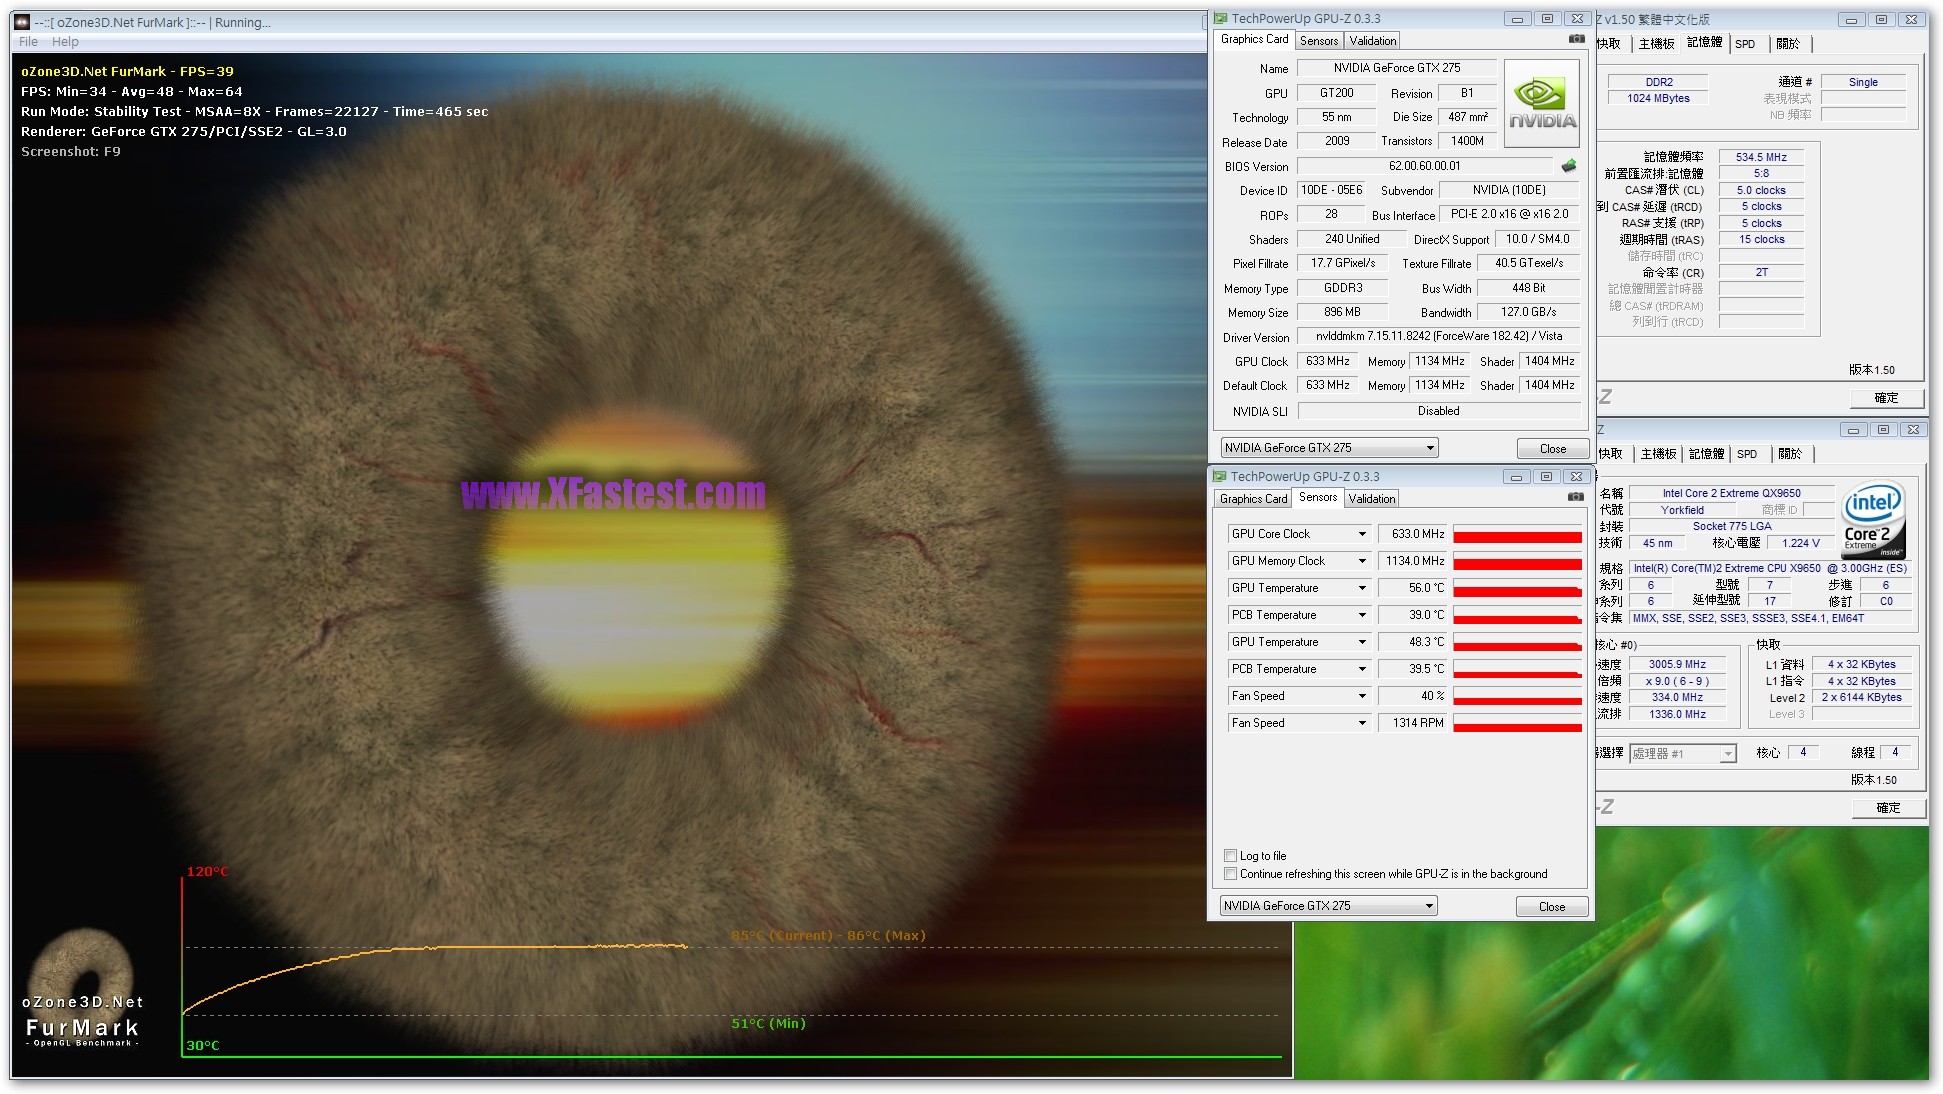Click the NVIDIA logo image
The image size is (1943, 1094).
click(x=1542, y=103)
